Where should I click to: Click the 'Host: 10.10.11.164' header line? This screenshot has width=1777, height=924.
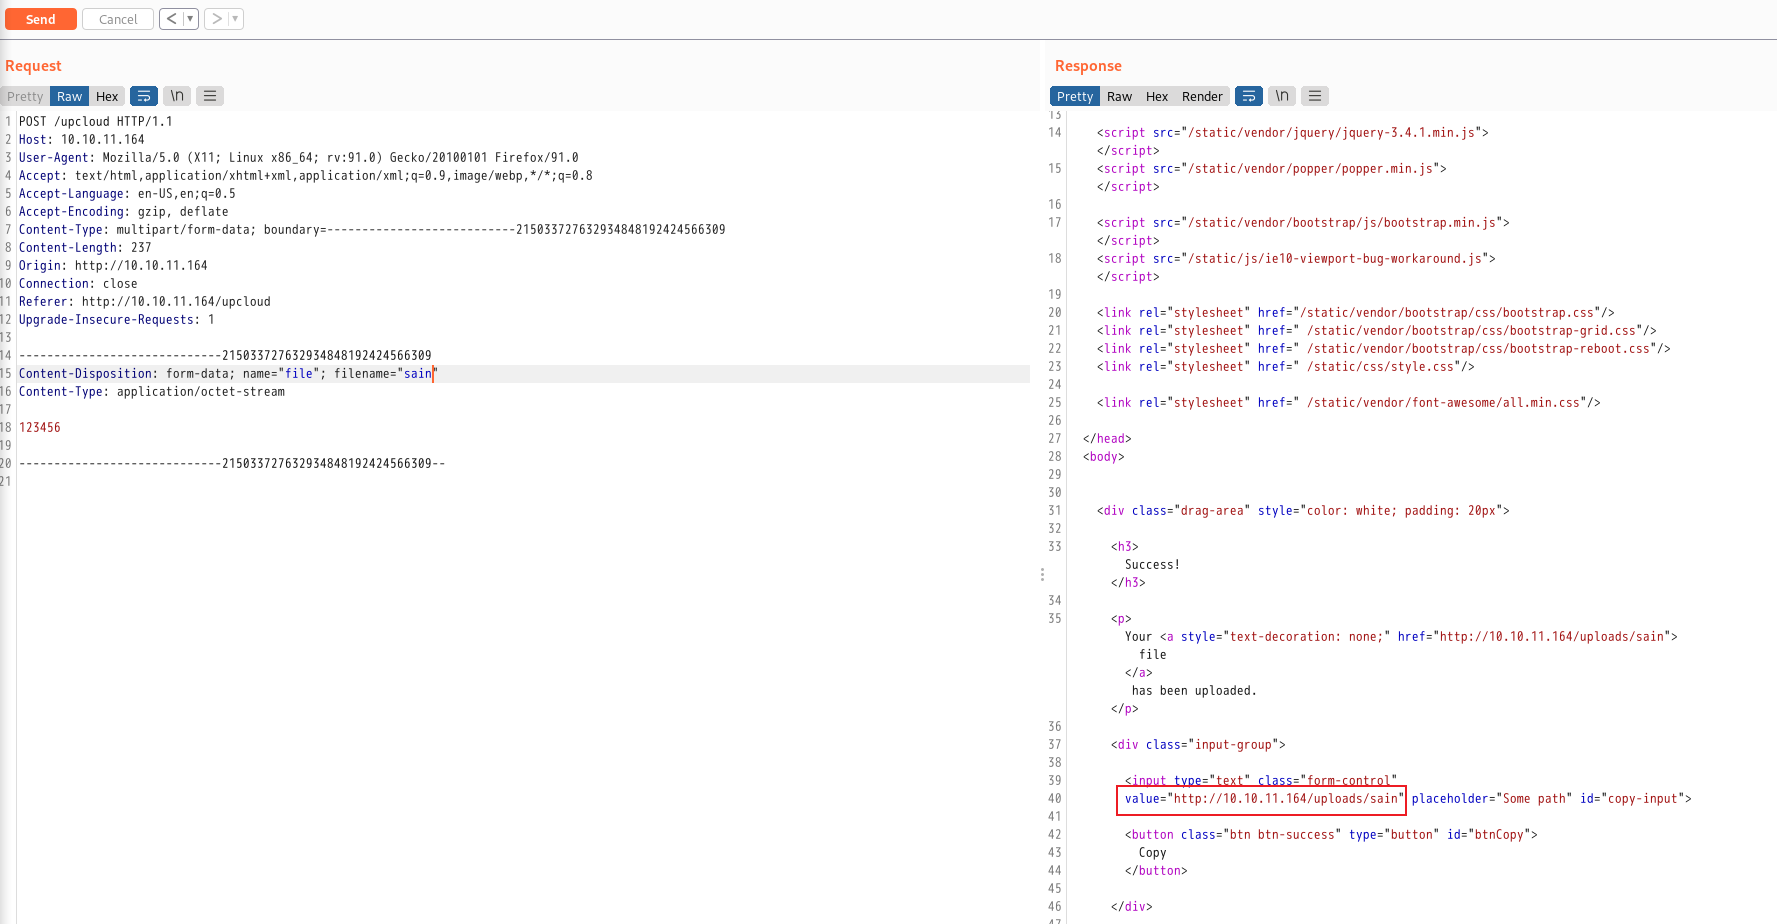coord(82,140)
